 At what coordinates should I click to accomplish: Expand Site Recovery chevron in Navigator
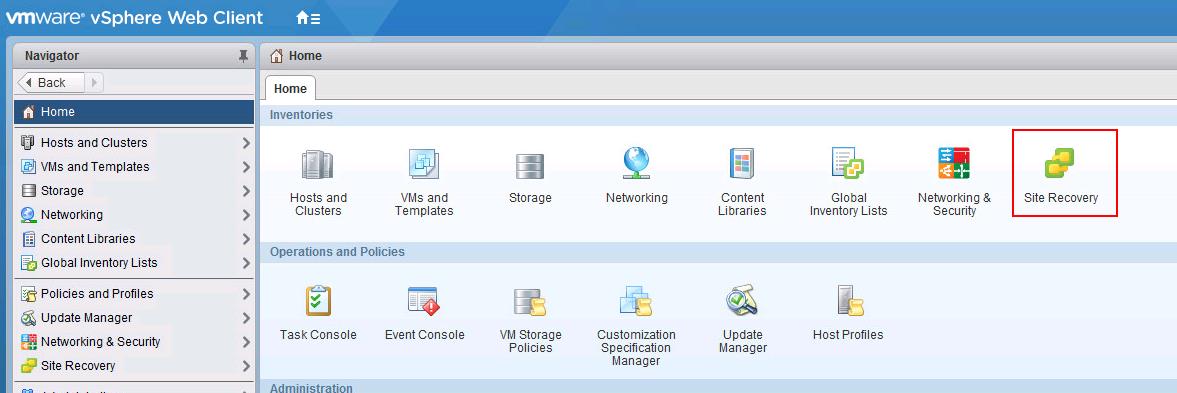[245, 365]
